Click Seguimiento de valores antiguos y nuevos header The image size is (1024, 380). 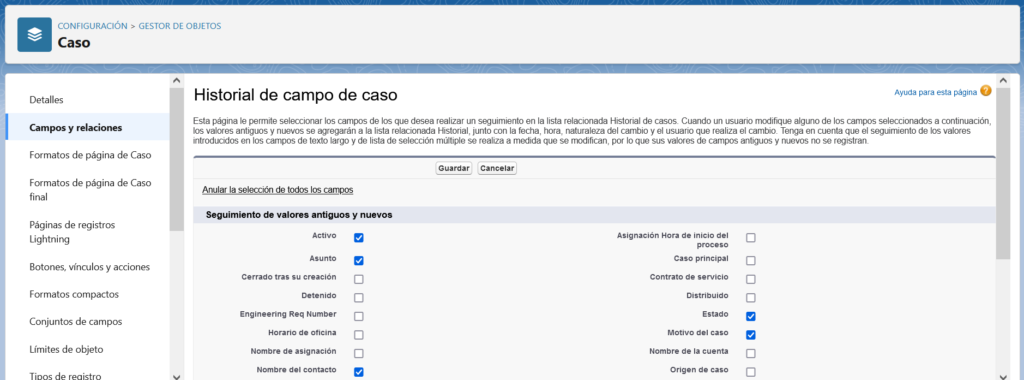(298, 215)
